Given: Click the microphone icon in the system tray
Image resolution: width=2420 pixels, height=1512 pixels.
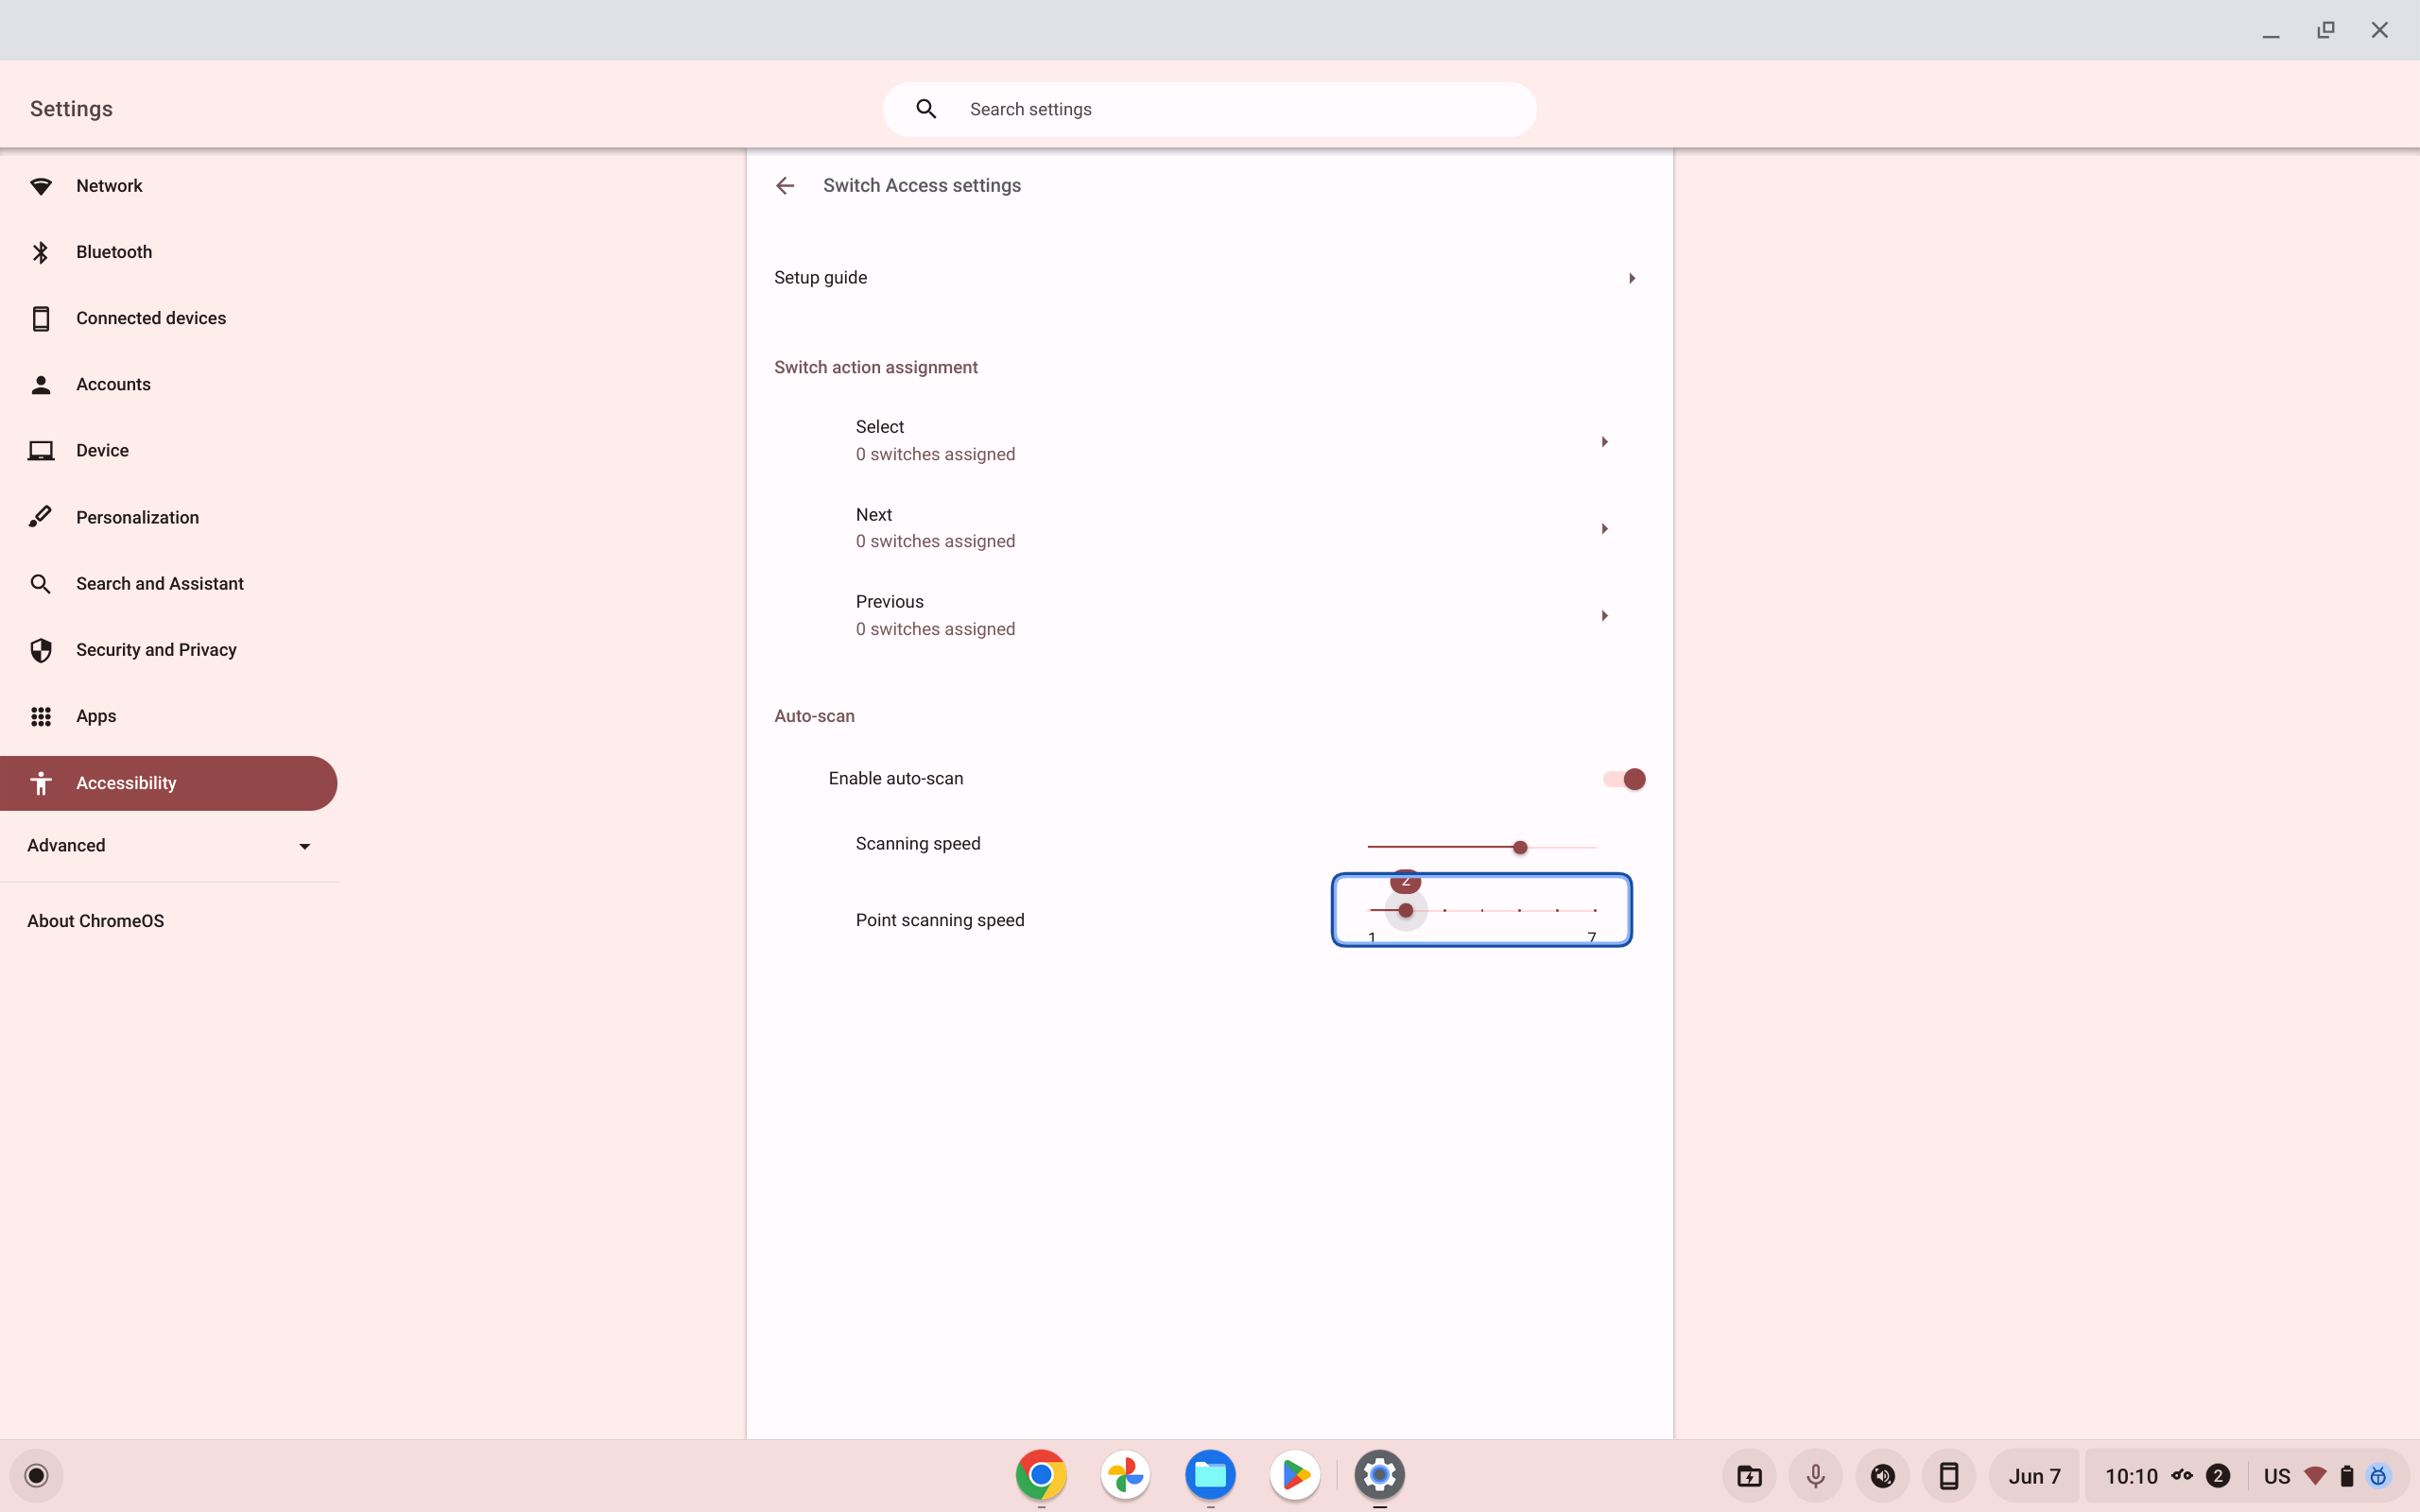Looking at the screenshot, I should pos(1814,1475).
